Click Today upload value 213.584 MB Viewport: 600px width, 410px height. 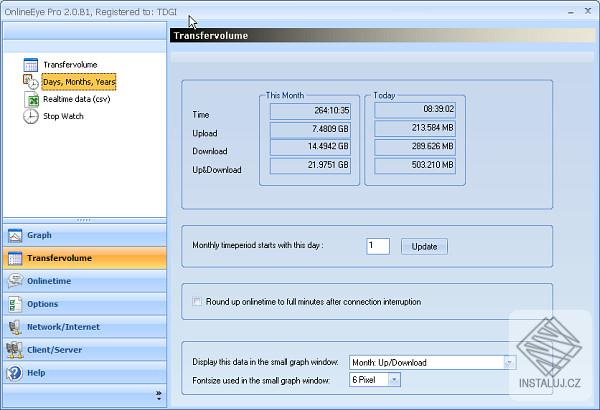click(415, 128)
